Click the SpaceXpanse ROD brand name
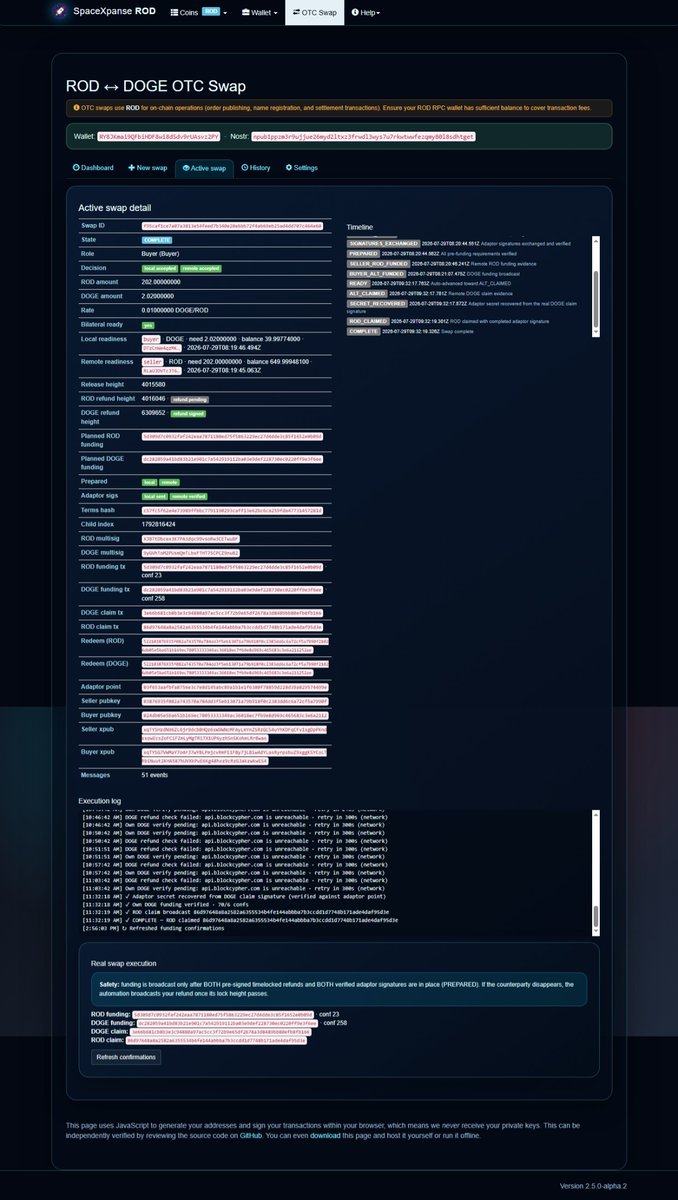 click(x=113, y=13)
